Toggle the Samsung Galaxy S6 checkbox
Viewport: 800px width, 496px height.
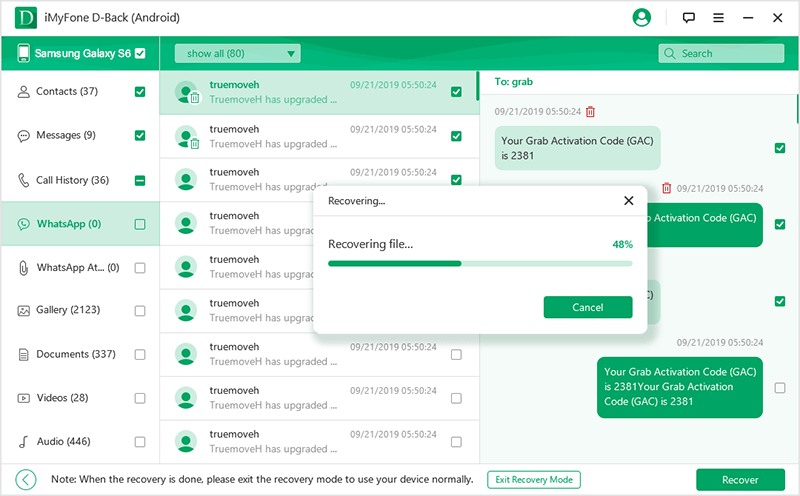tap(140, 53)
